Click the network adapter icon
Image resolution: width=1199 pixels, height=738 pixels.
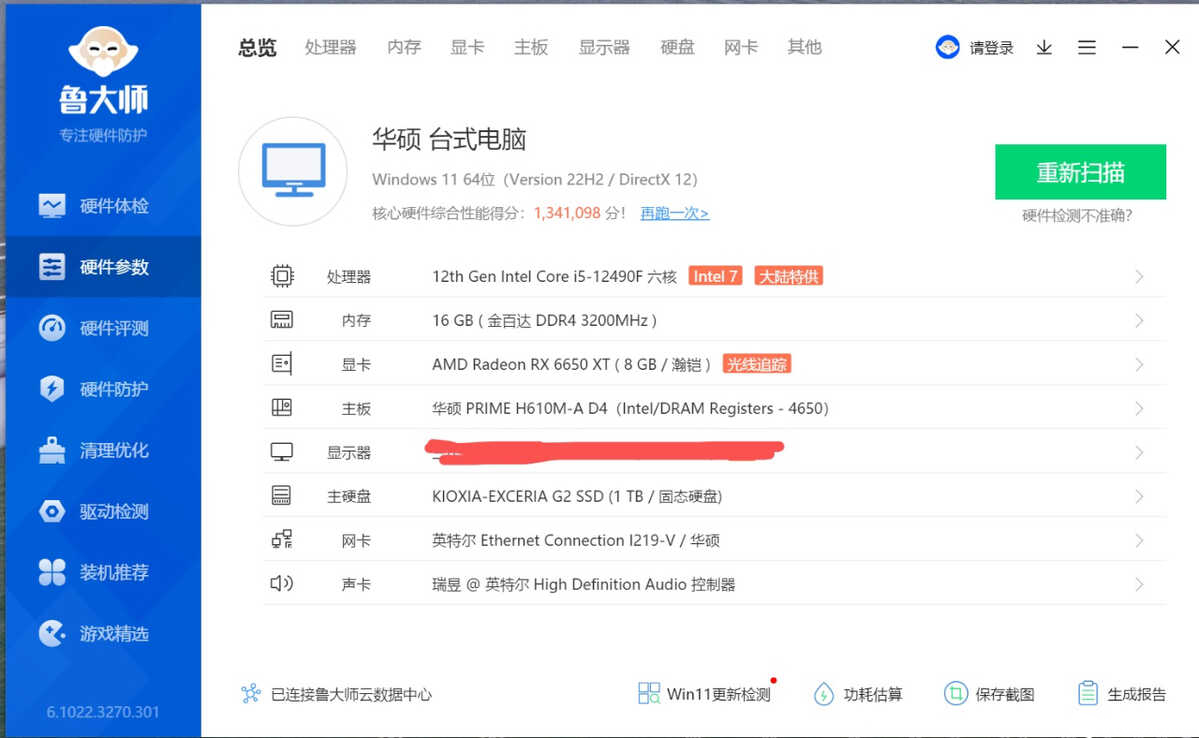point(281,540)
